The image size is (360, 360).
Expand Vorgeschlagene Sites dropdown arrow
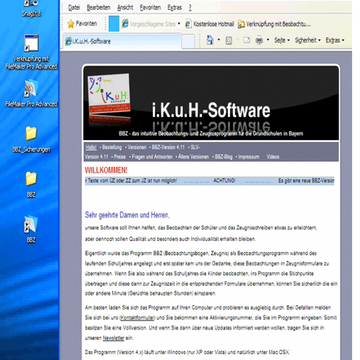pos(179,24)
